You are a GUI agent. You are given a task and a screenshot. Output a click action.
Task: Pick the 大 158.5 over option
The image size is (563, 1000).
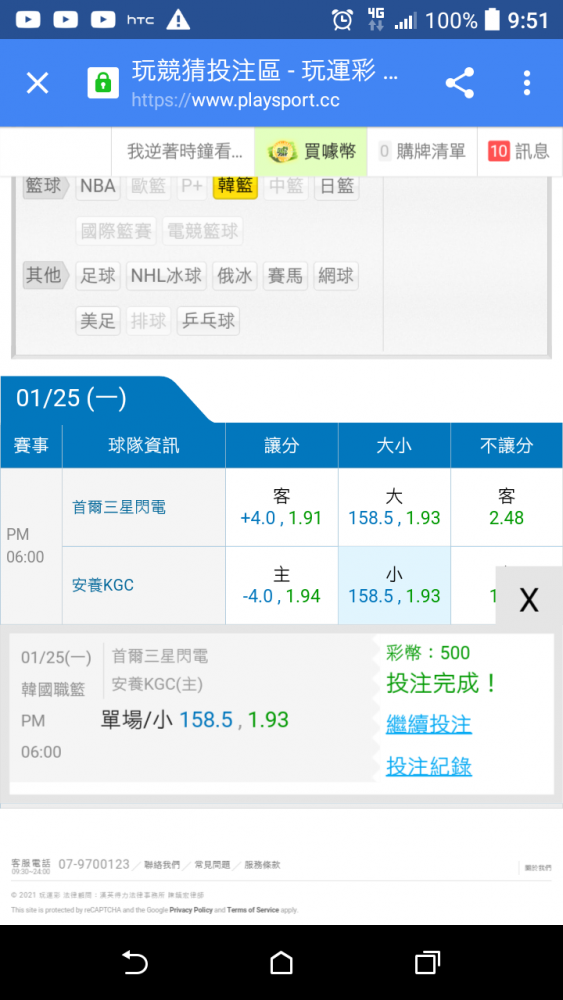click(394, 508)
